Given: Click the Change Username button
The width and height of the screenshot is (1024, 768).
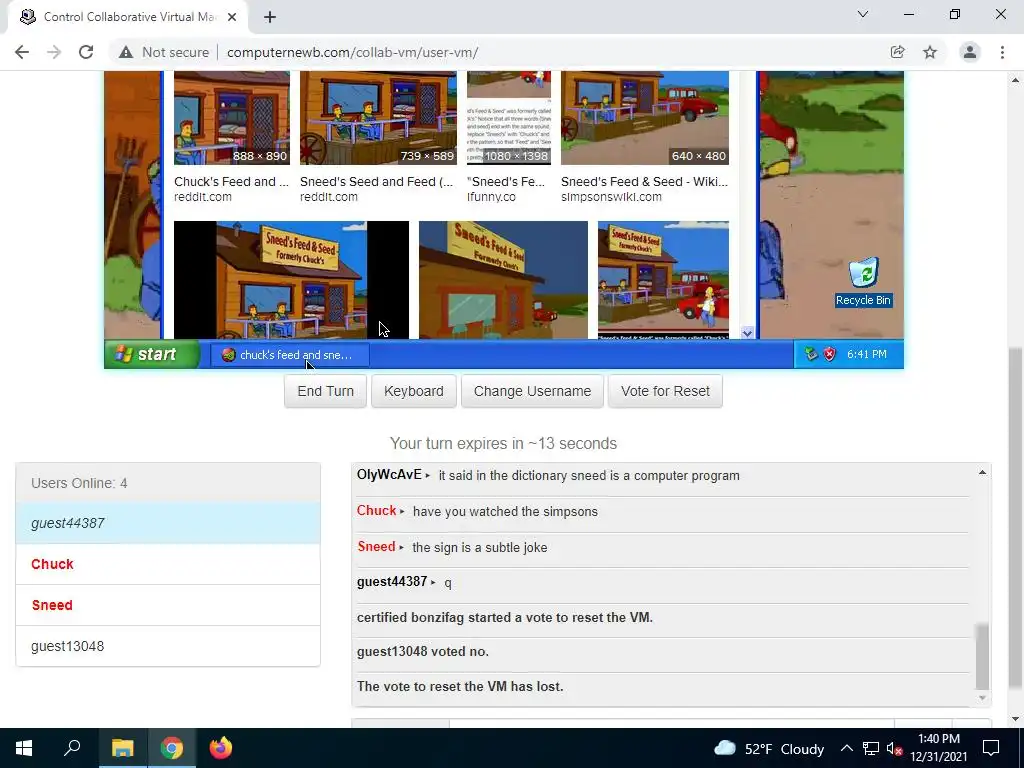Looking at the screenshot, I should pyautogui.click(x=532, y=391).
